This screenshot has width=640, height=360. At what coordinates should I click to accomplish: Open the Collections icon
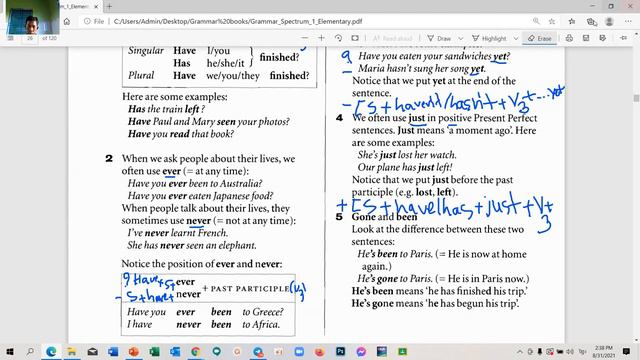[x=591, y=21]
